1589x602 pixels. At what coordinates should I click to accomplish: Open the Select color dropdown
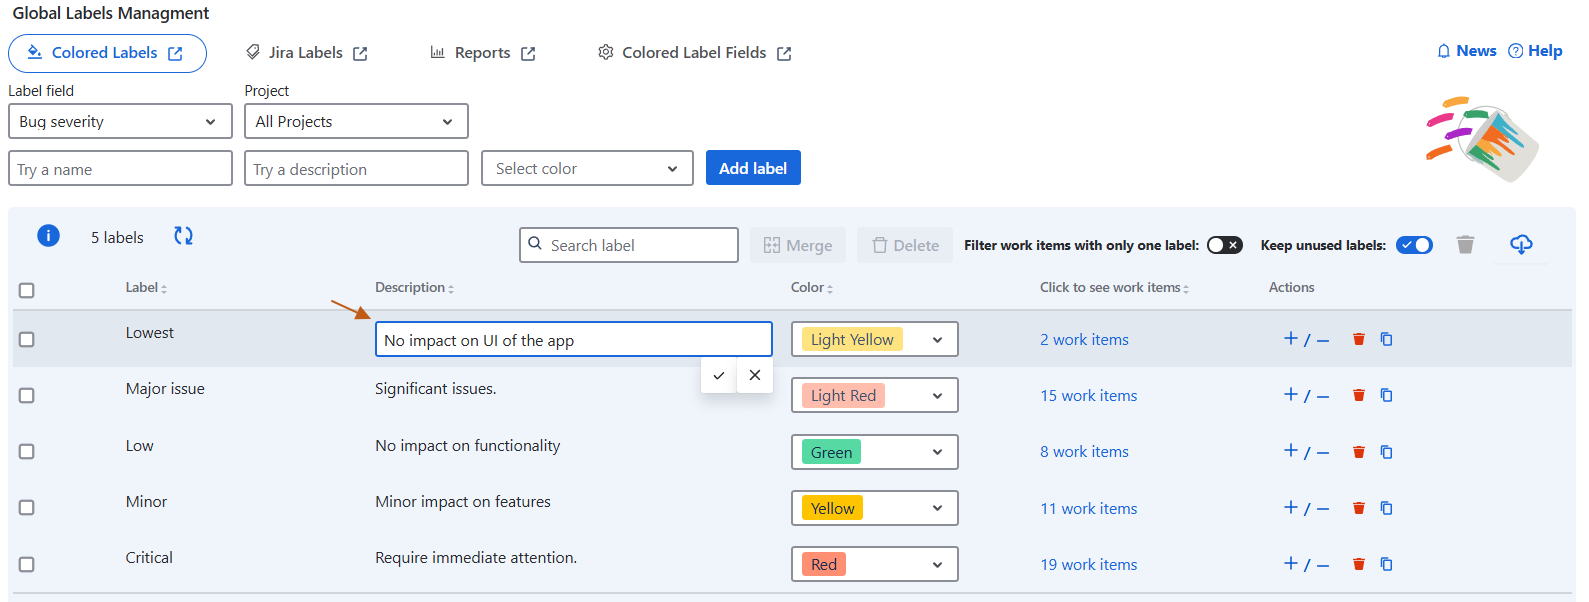point(587,169)
